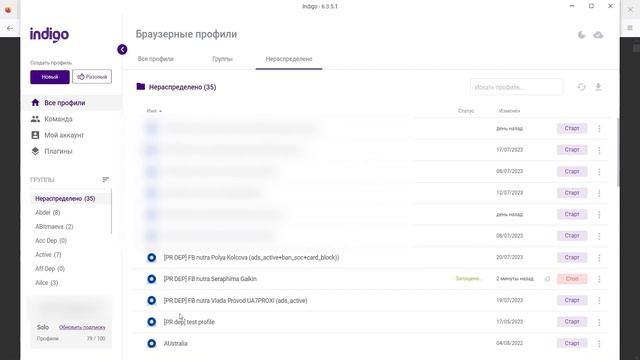Click the browser icon of Polya Kolcova profile
Screen dimensions: 640x360
point(151,258)
